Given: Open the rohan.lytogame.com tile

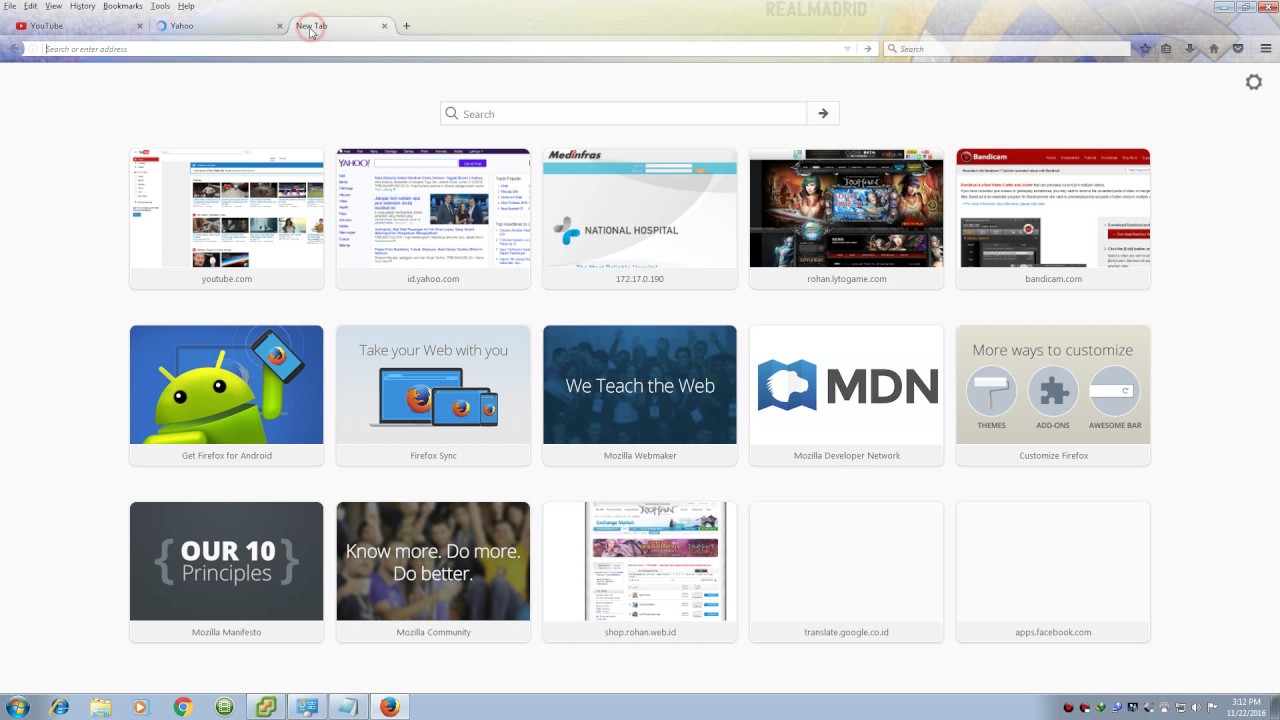Looking at the screenshot, I should pyautogui.click(x=847, y=219).
